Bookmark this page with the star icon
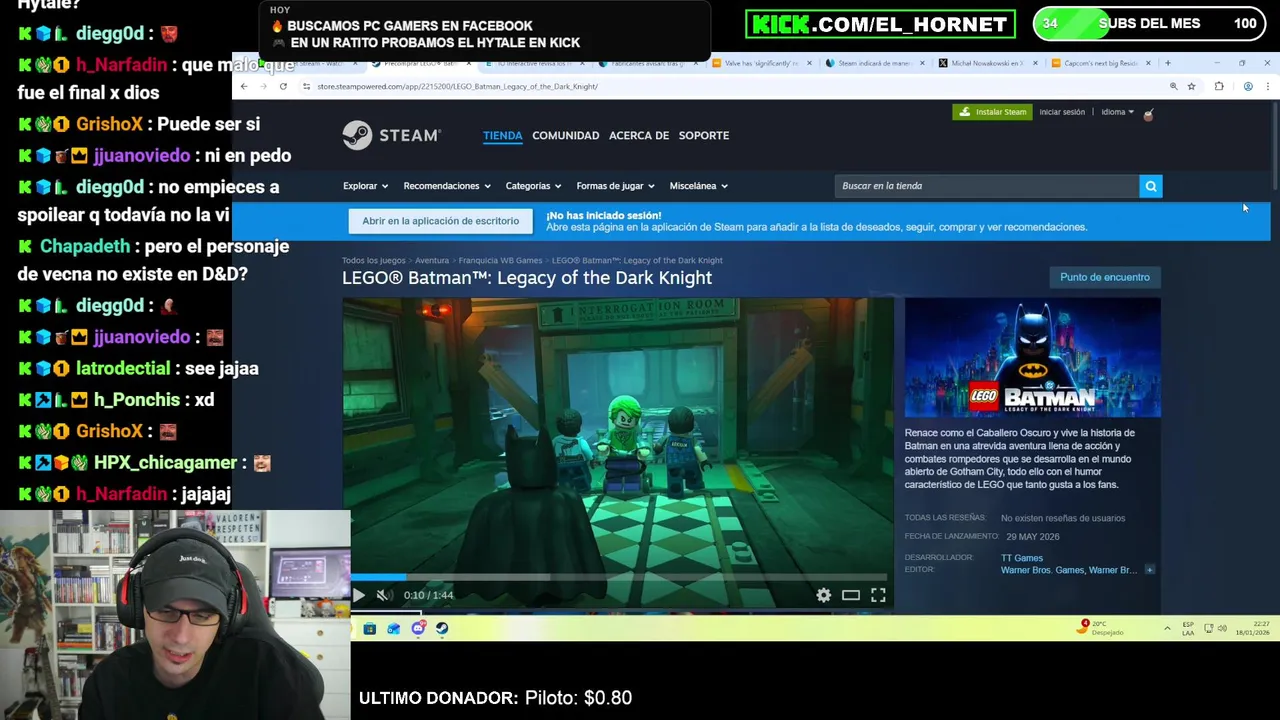This screenshot has height=720, width=1280. point(1191,86)
